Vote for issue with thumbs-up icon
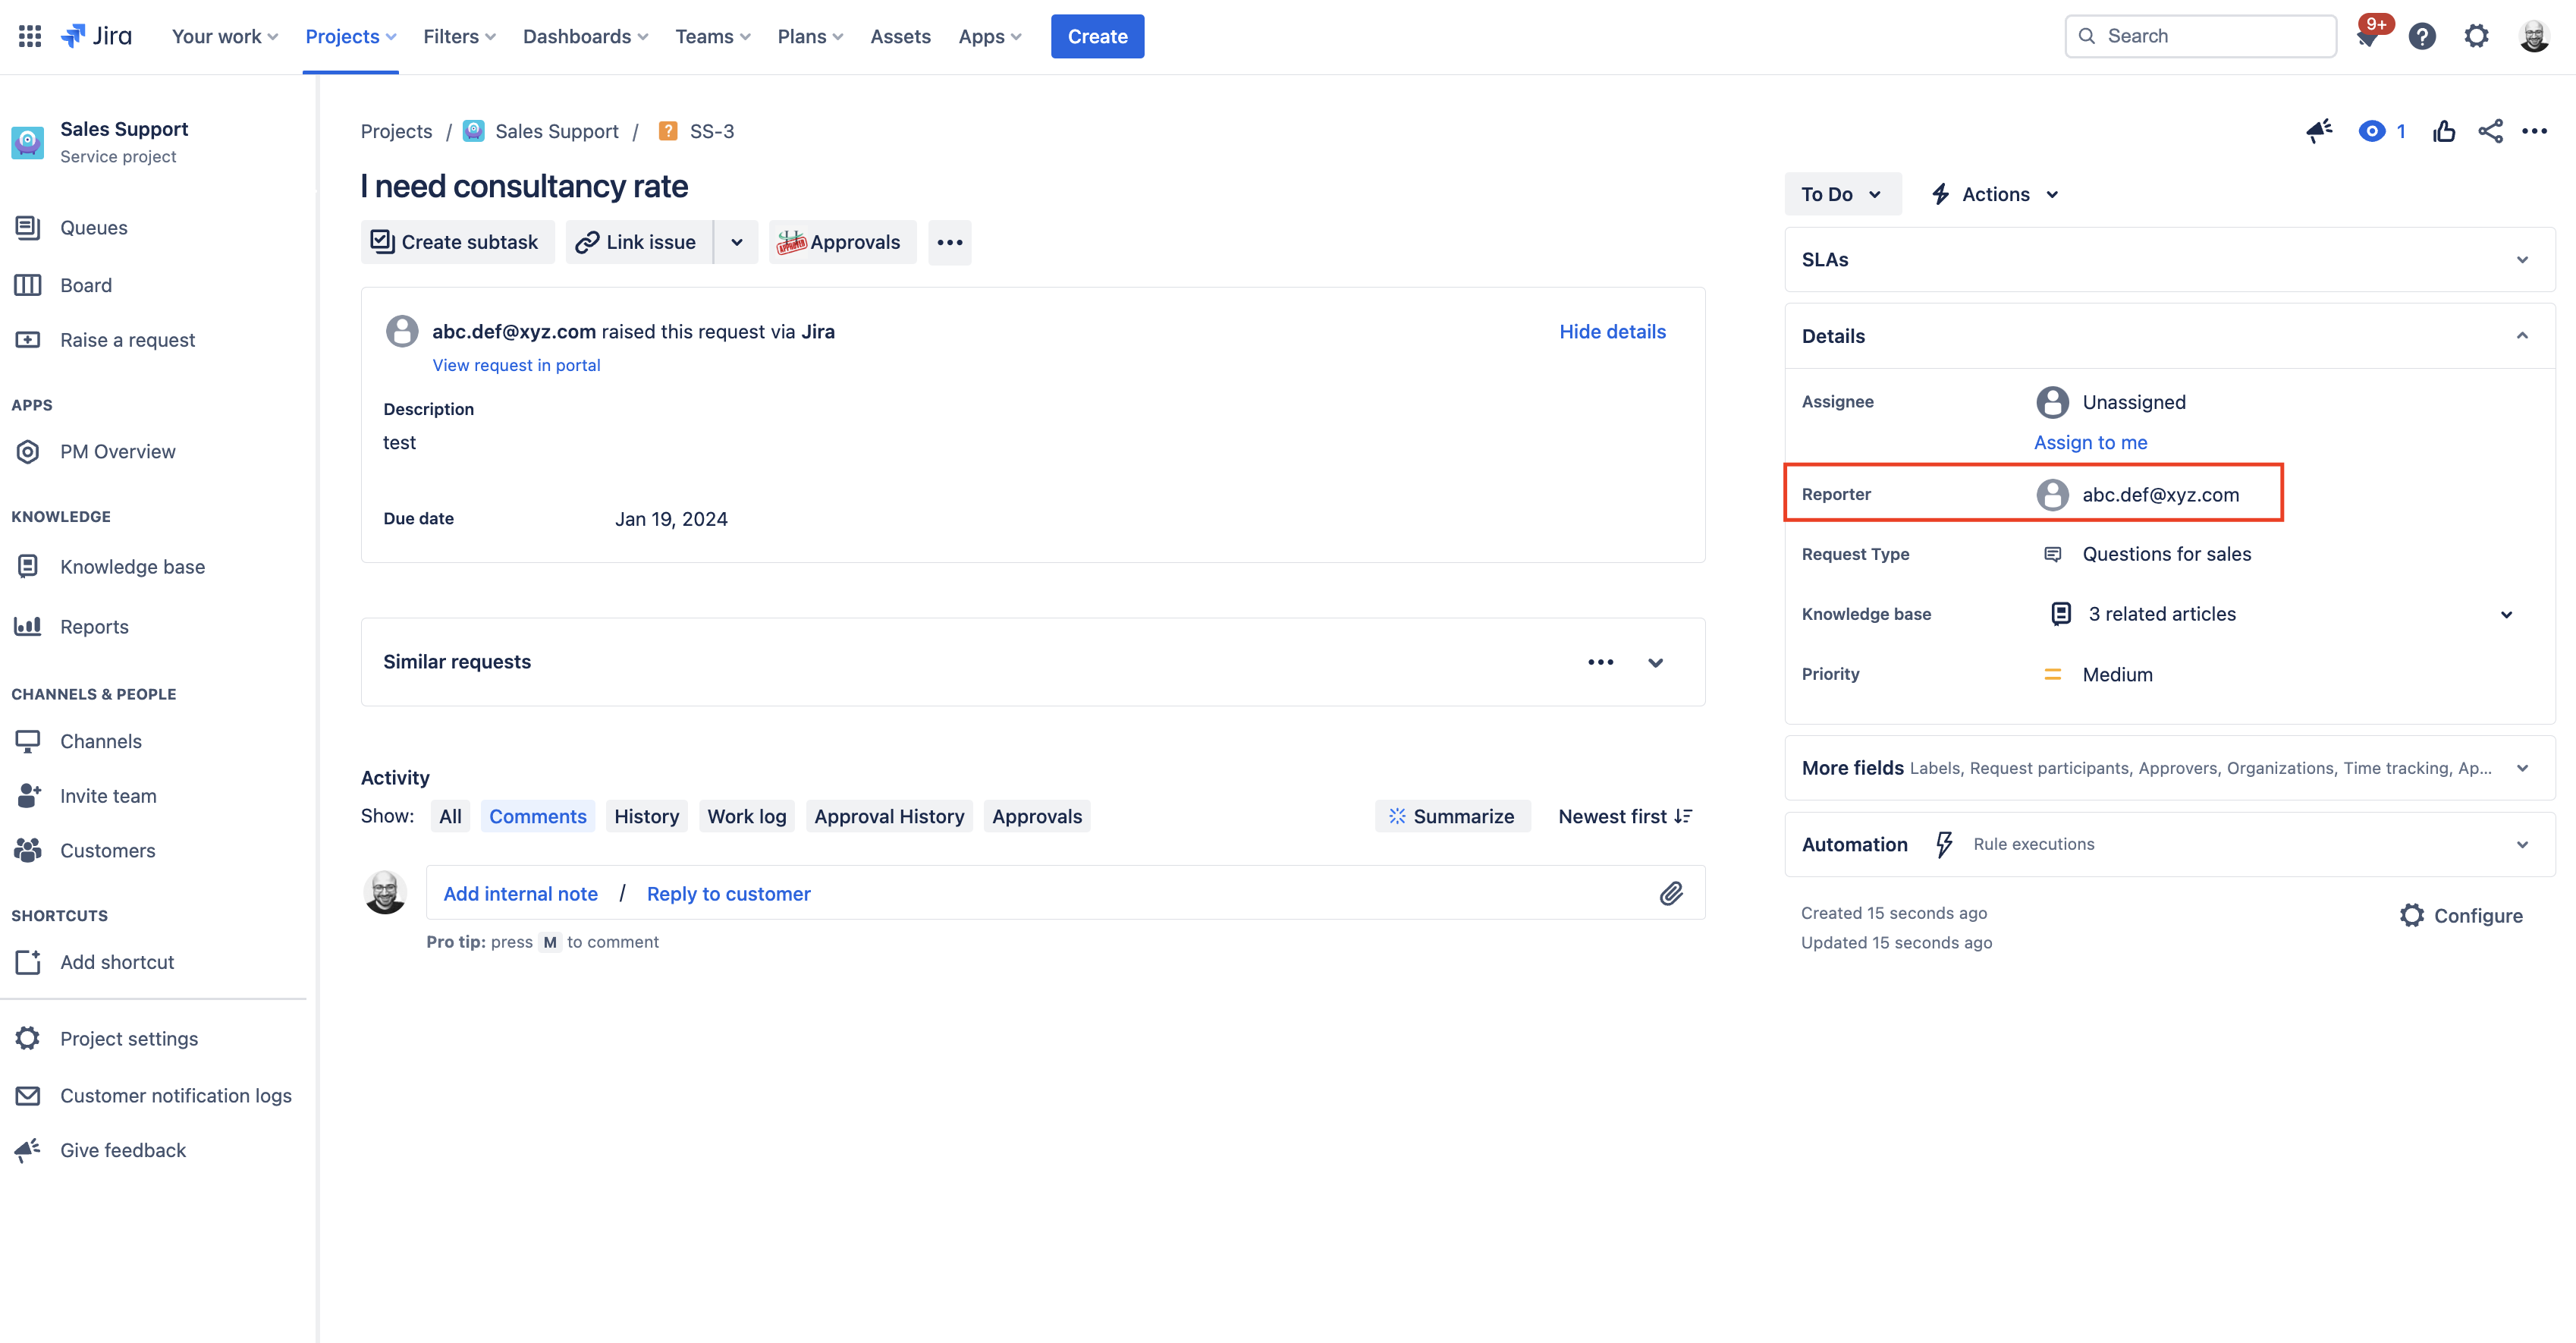The height and width of the screenshot is (1343, 2576). click(x=2443, y=131)
